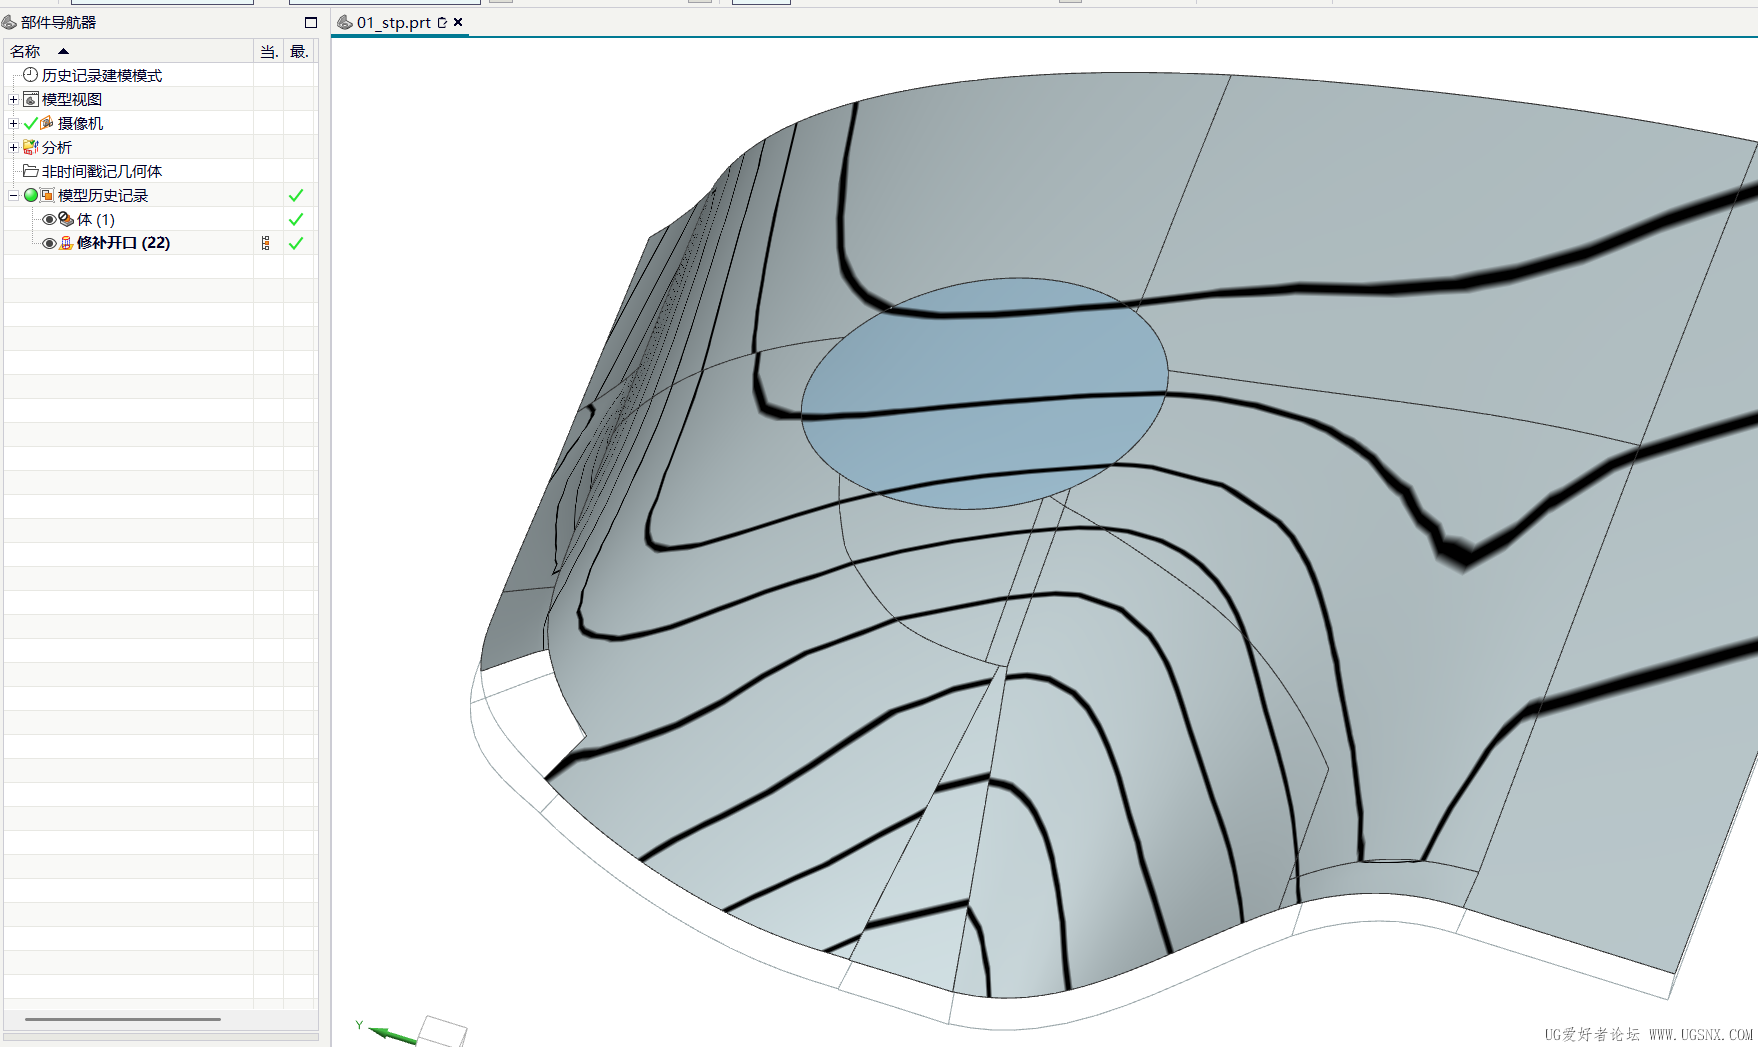Switch to the 01_stp.prt tab

point(393,22)
